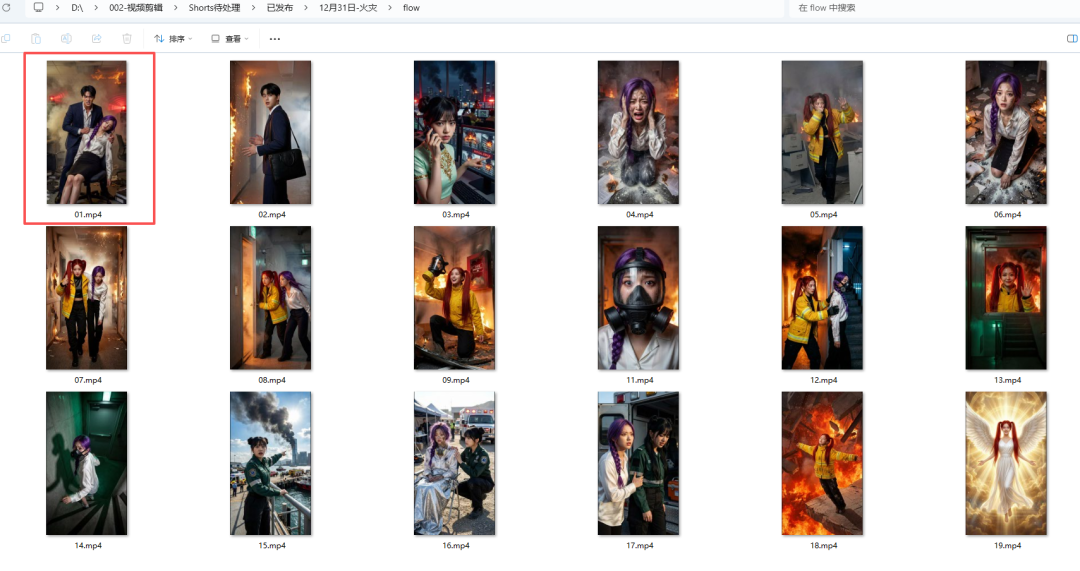Select the 01.mp4 video thumbnail
Viewport: 1080px width, 571px height.
click(87, 132)
